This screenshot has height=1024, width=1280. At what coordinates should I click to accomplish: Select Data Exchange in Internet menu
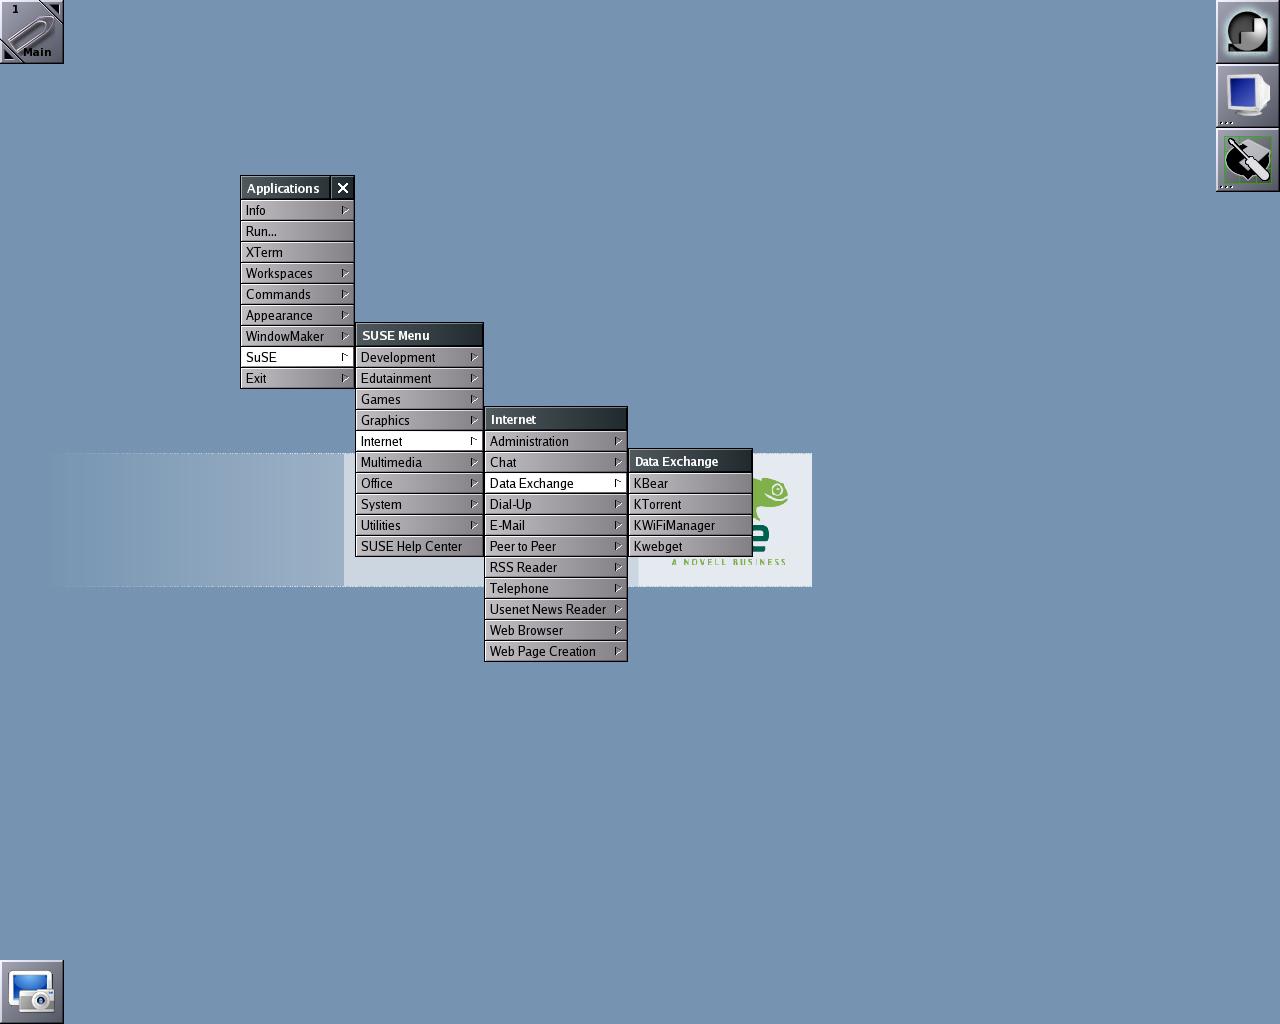pyautogui.click(x=556, y=483)
